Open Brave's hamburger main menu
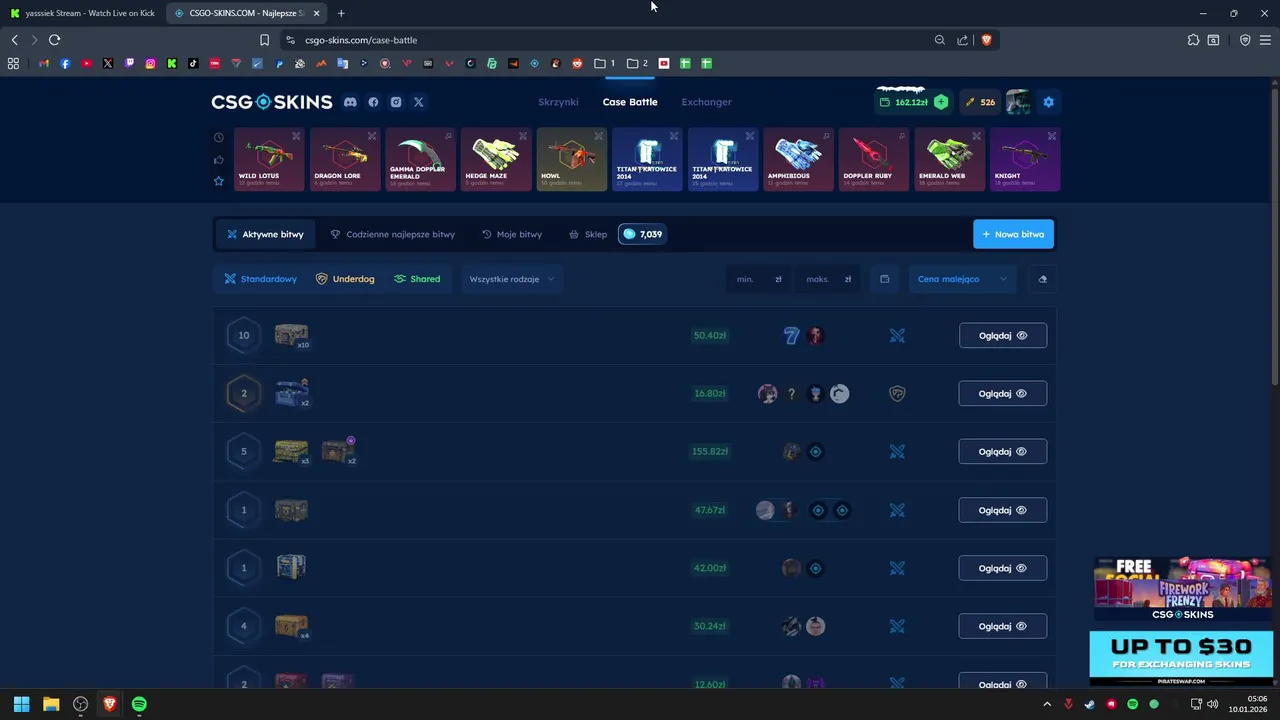This screenshot has height=720, width=1280. pyautogui.click(x=1265, y=40)
